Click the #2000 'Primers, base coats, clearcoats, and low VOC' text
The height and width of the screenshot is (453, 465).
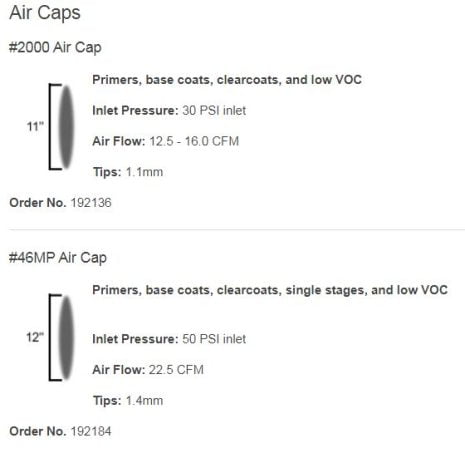(x=227, y=80)
